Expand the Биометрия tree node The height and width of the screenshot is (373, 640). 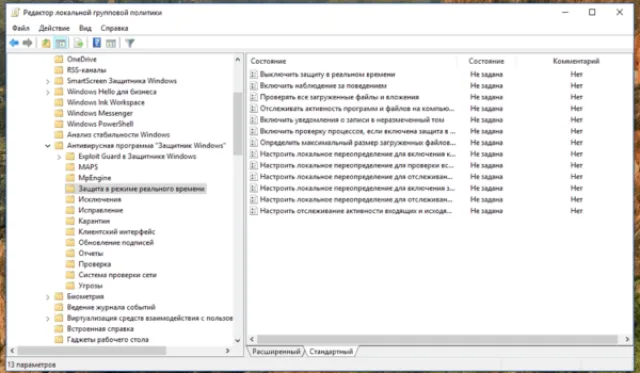click(x=48, y=297)
